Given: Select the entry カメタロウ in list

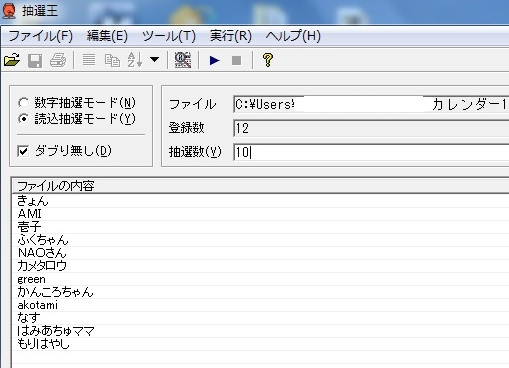Looking at the screenshot, I should 42,266.
